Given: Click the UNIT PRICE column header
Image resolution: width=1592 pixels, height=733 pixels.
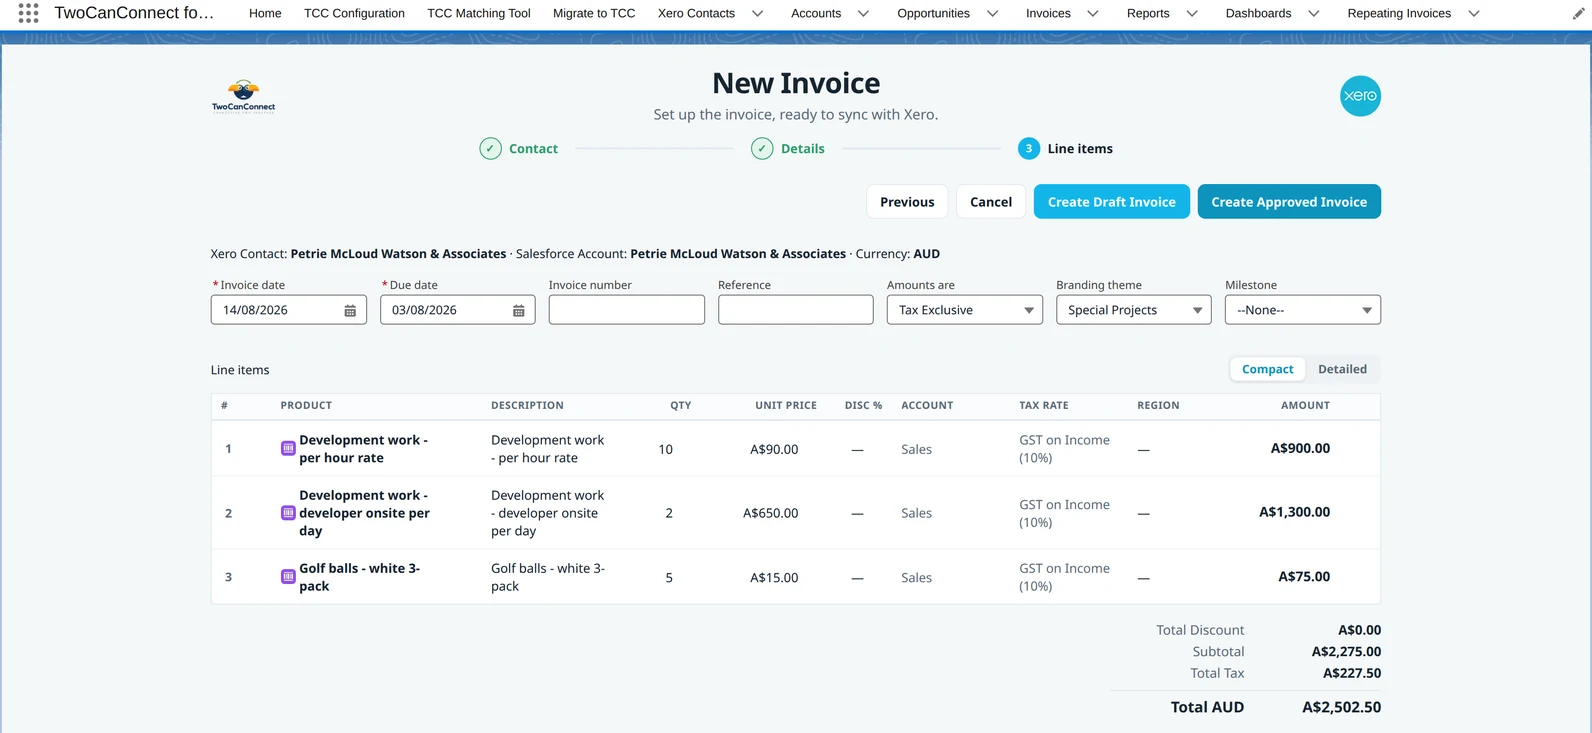Looking at the screenshot, I should pyautogui.click(x=786, y=406).
